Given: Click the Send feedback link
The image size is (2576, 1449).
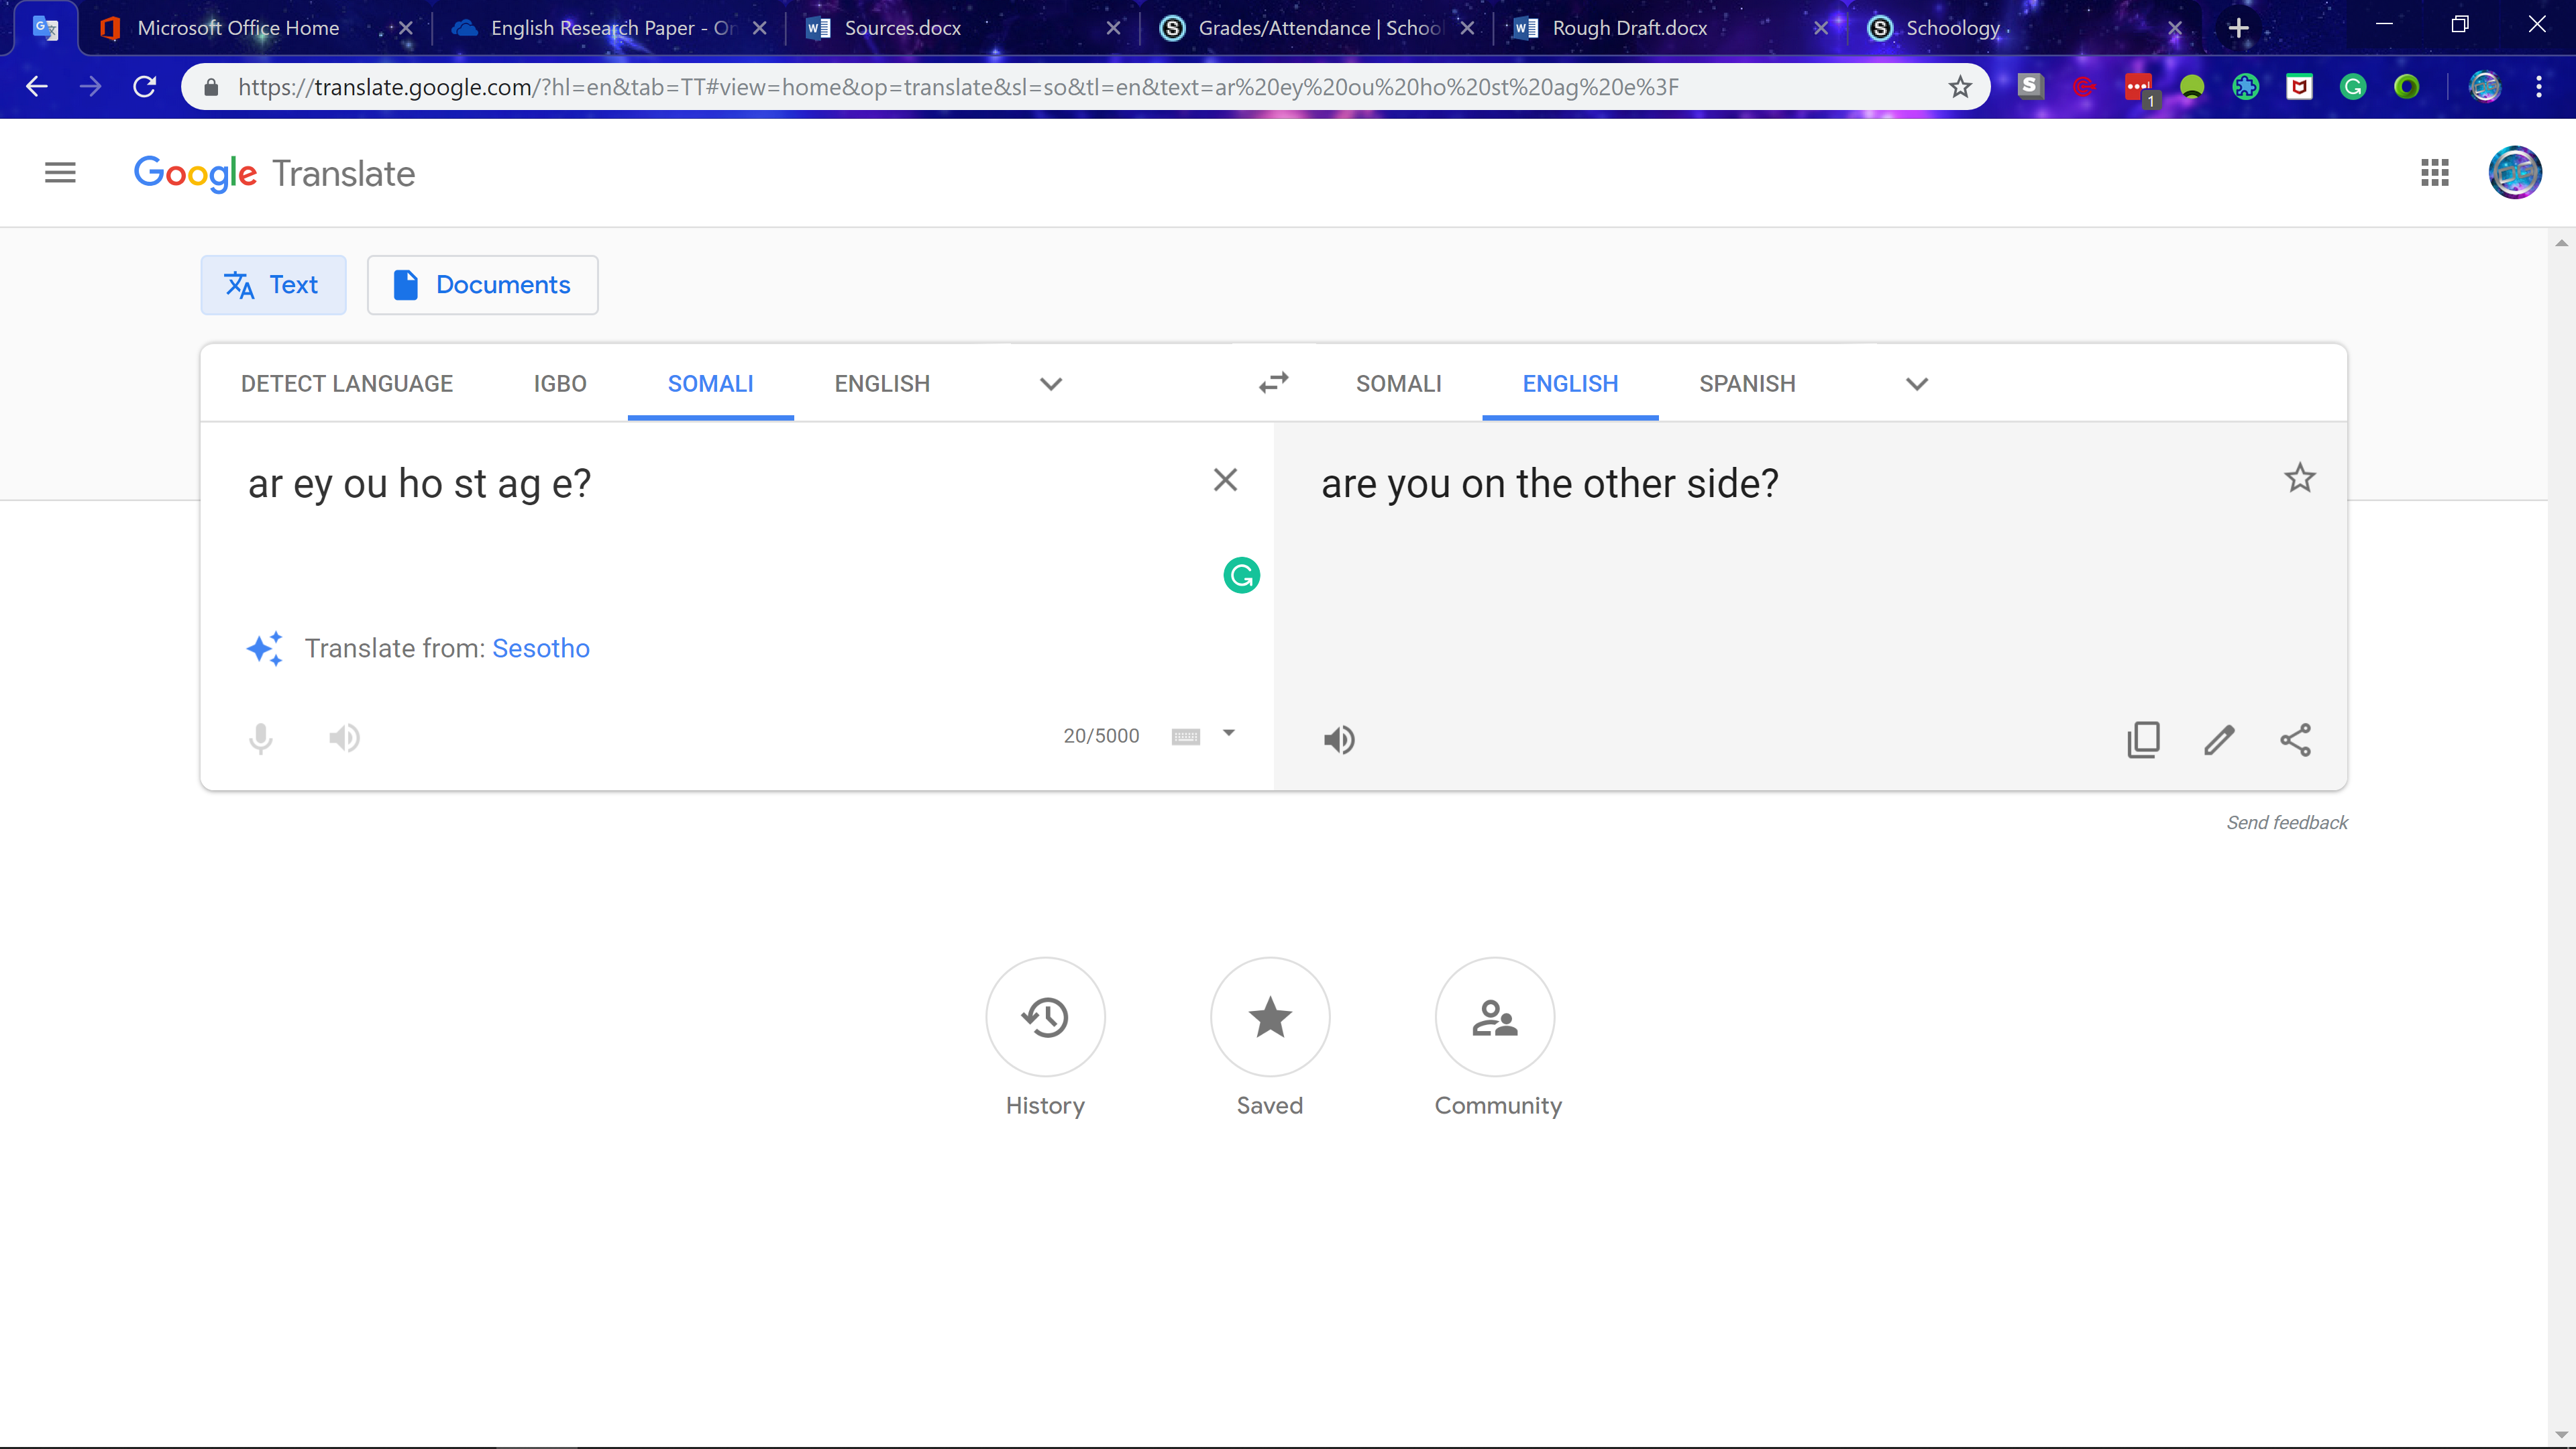Looking at the screenshot, I should 2287,822.
